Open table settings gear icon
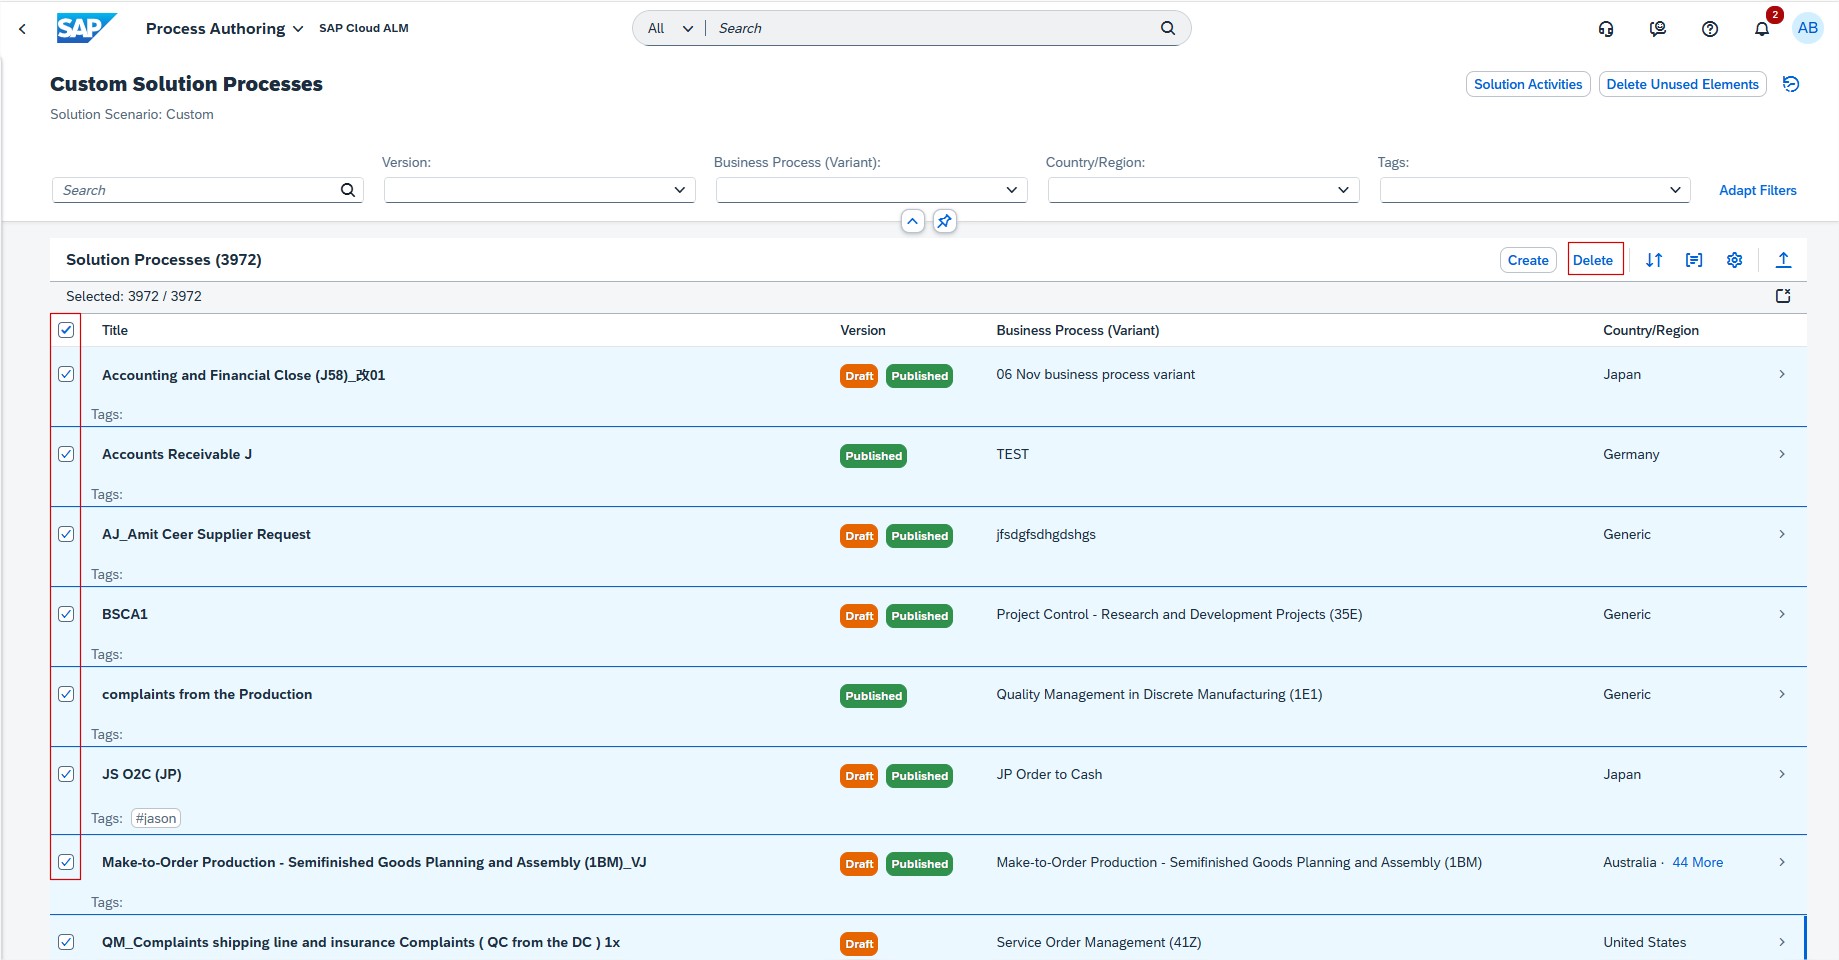The width and height of the screenshot is (1839, 960). coord(1734,260)
